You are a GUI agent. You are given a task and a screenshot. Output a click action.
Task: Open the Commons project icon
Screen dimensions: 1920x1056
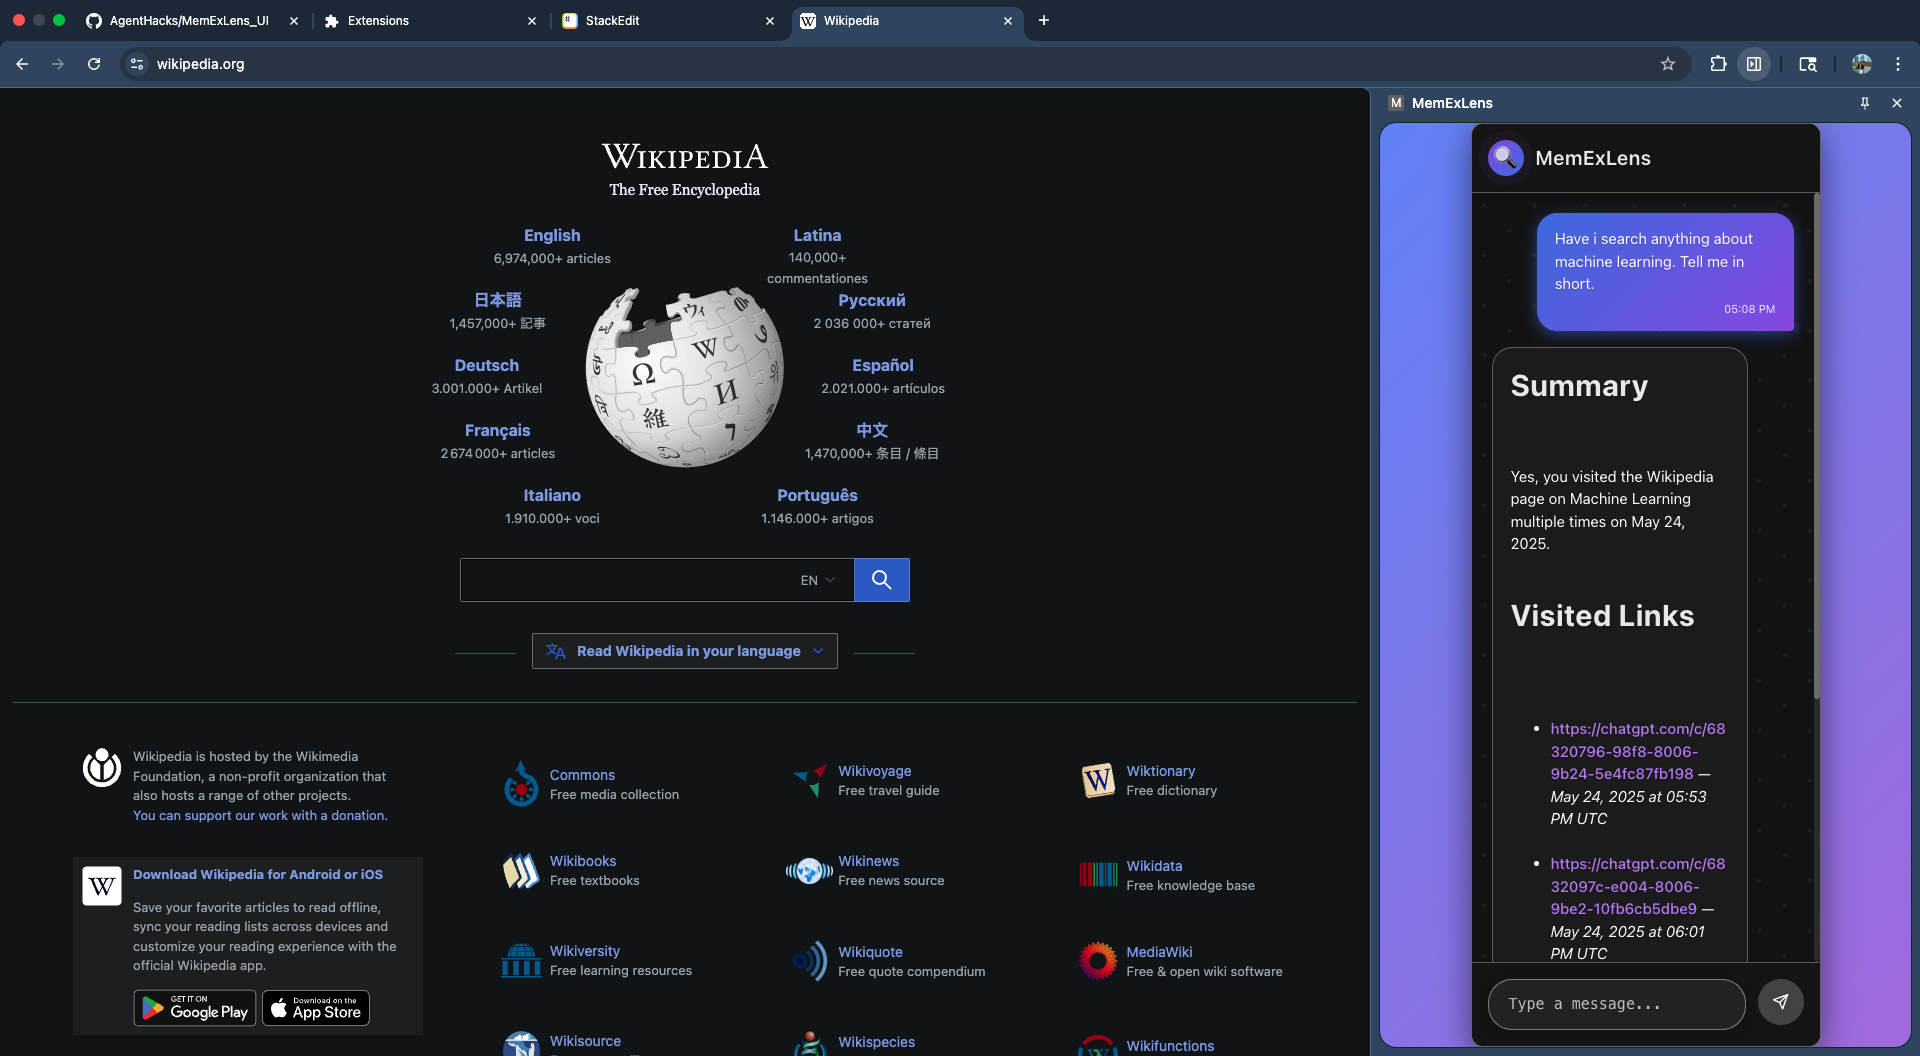click(x=521, y=784)
